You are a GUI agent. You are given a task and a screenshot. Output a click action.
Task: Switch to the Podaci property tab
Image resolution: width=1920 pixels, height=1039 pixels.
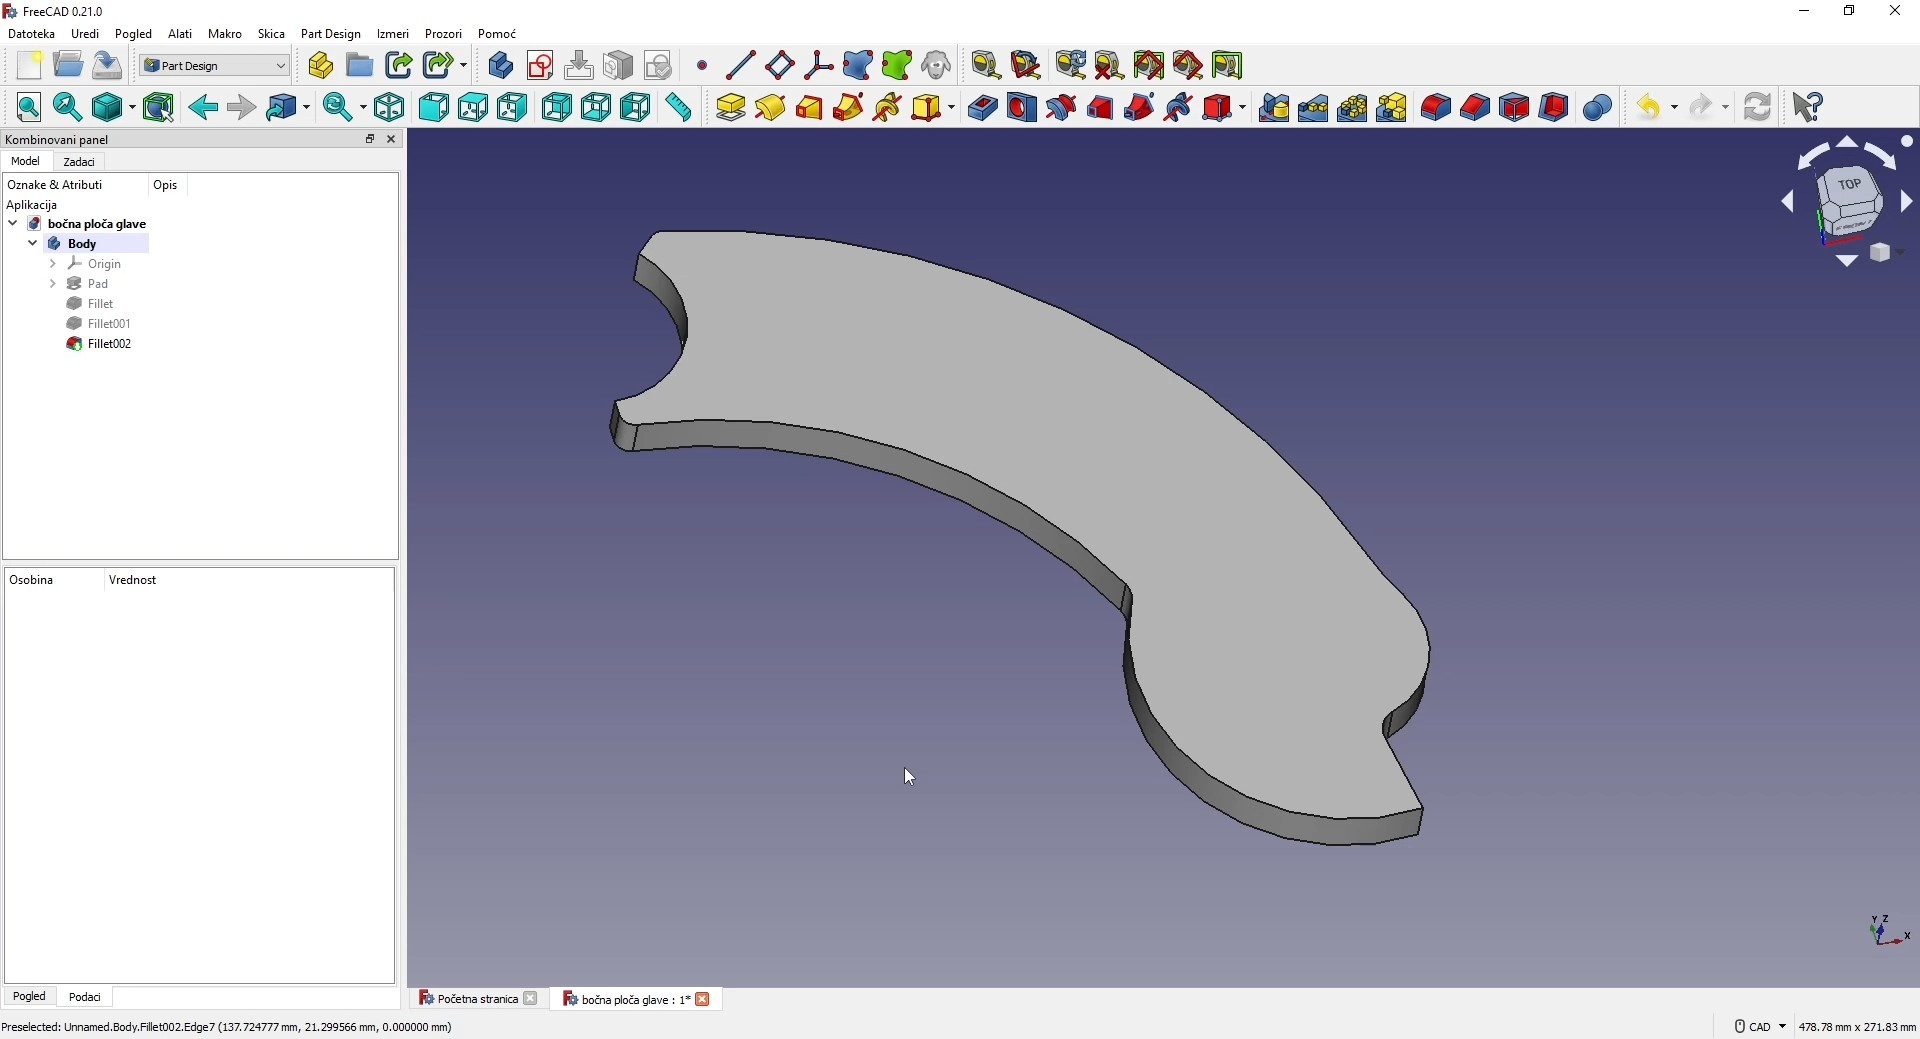85,998
